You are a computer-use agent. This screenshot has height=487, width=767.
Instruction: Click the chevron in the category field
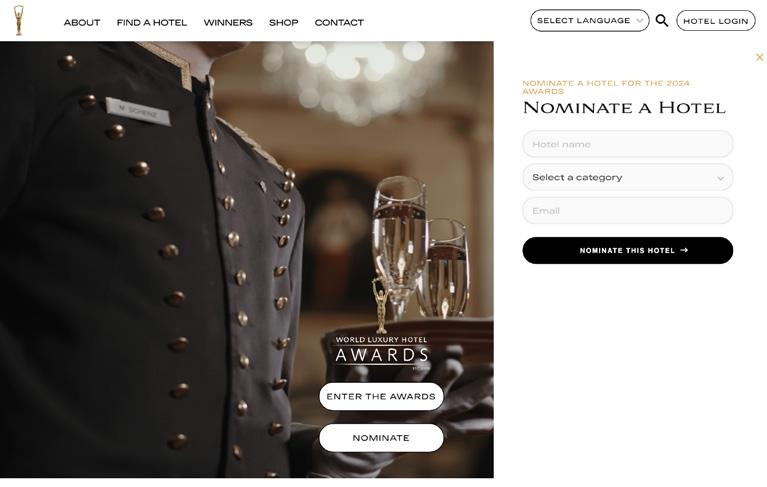tap(720, 178)
